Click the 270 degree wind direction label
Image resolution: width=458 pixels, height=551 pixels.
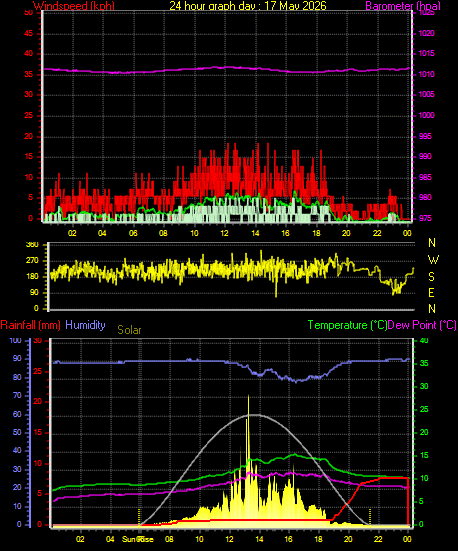pyautogui.click(x=32, y=261)
